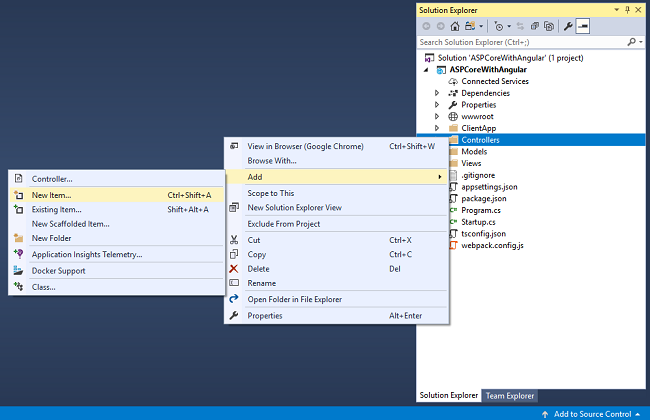This screenshot has height=420, width=650.
Task: Click the Cut scissors icon
Action: click(234, 240)
